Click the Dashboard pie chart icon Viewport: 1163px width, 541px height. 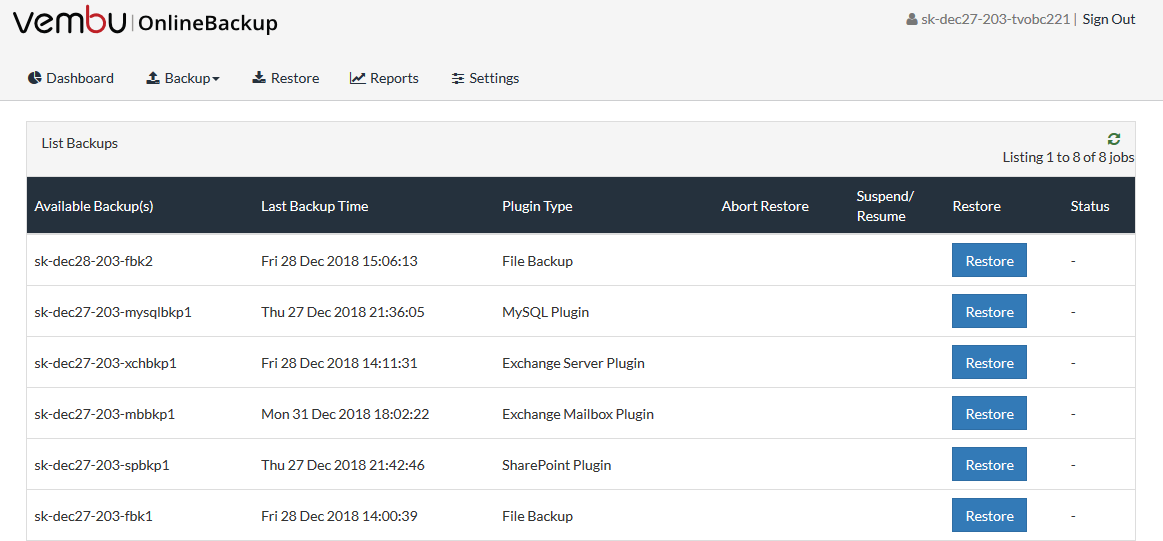[x=34, y=78]
